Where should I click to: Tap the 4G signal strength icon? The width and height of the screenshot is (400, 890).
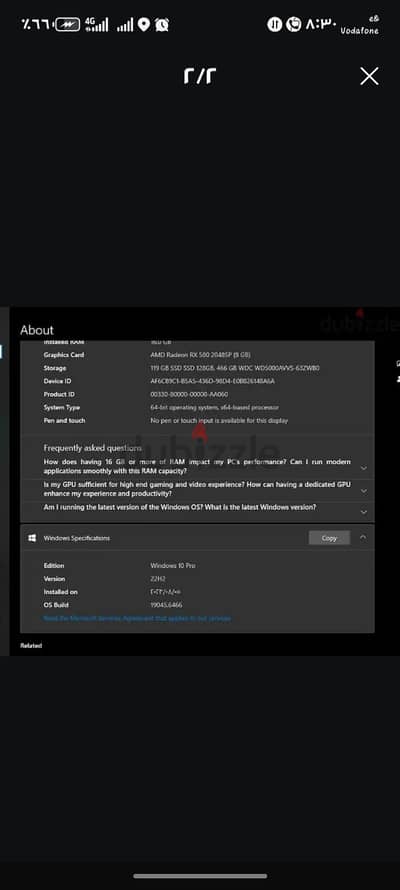click(x=96, y=24)
